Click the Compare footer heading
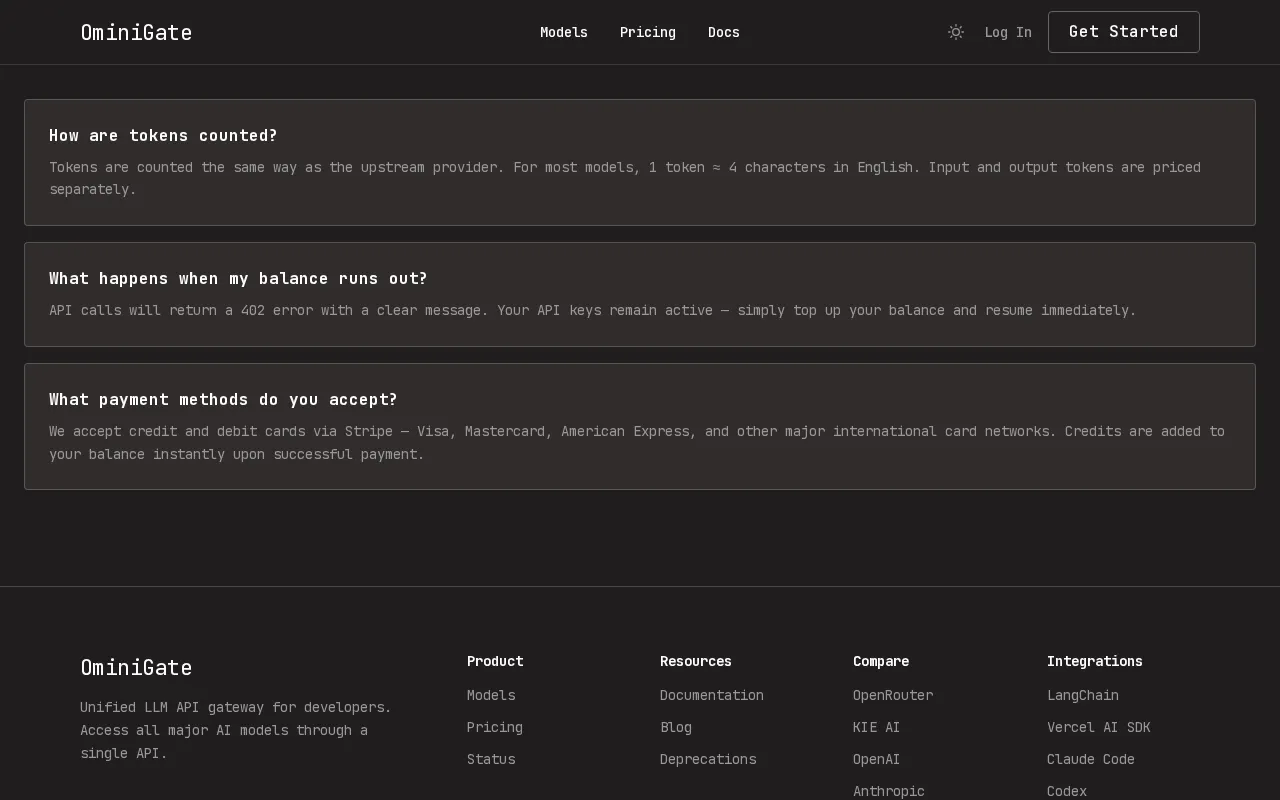The image size is (1280, 800). (x=881, y=661)
